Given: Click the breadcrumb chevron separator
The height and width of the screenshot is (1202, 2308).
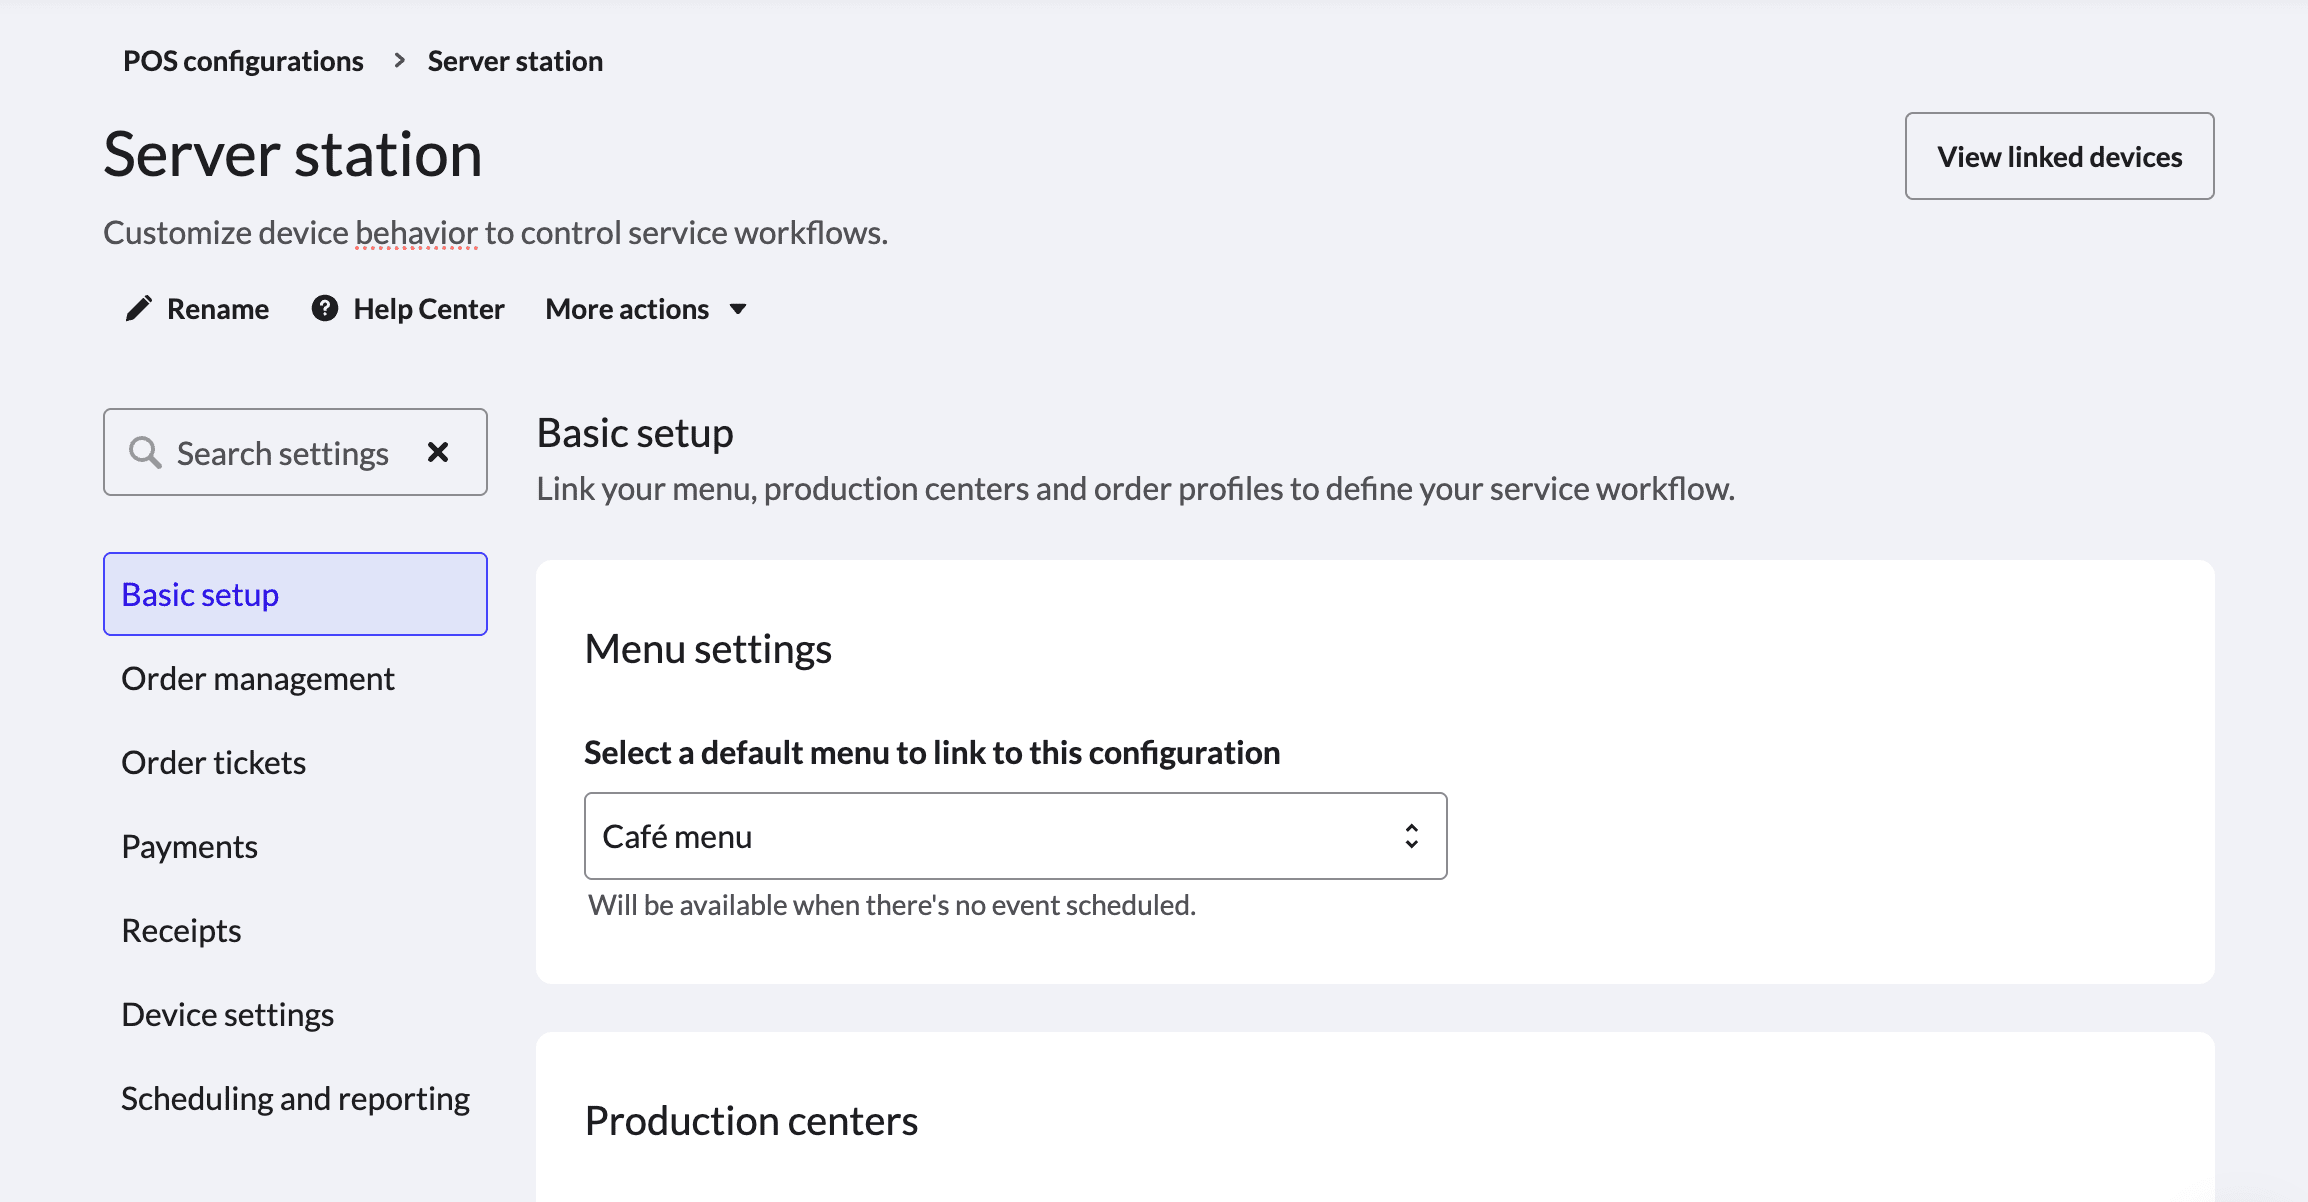Looking at the screenshot, I should tap(399, 61).
